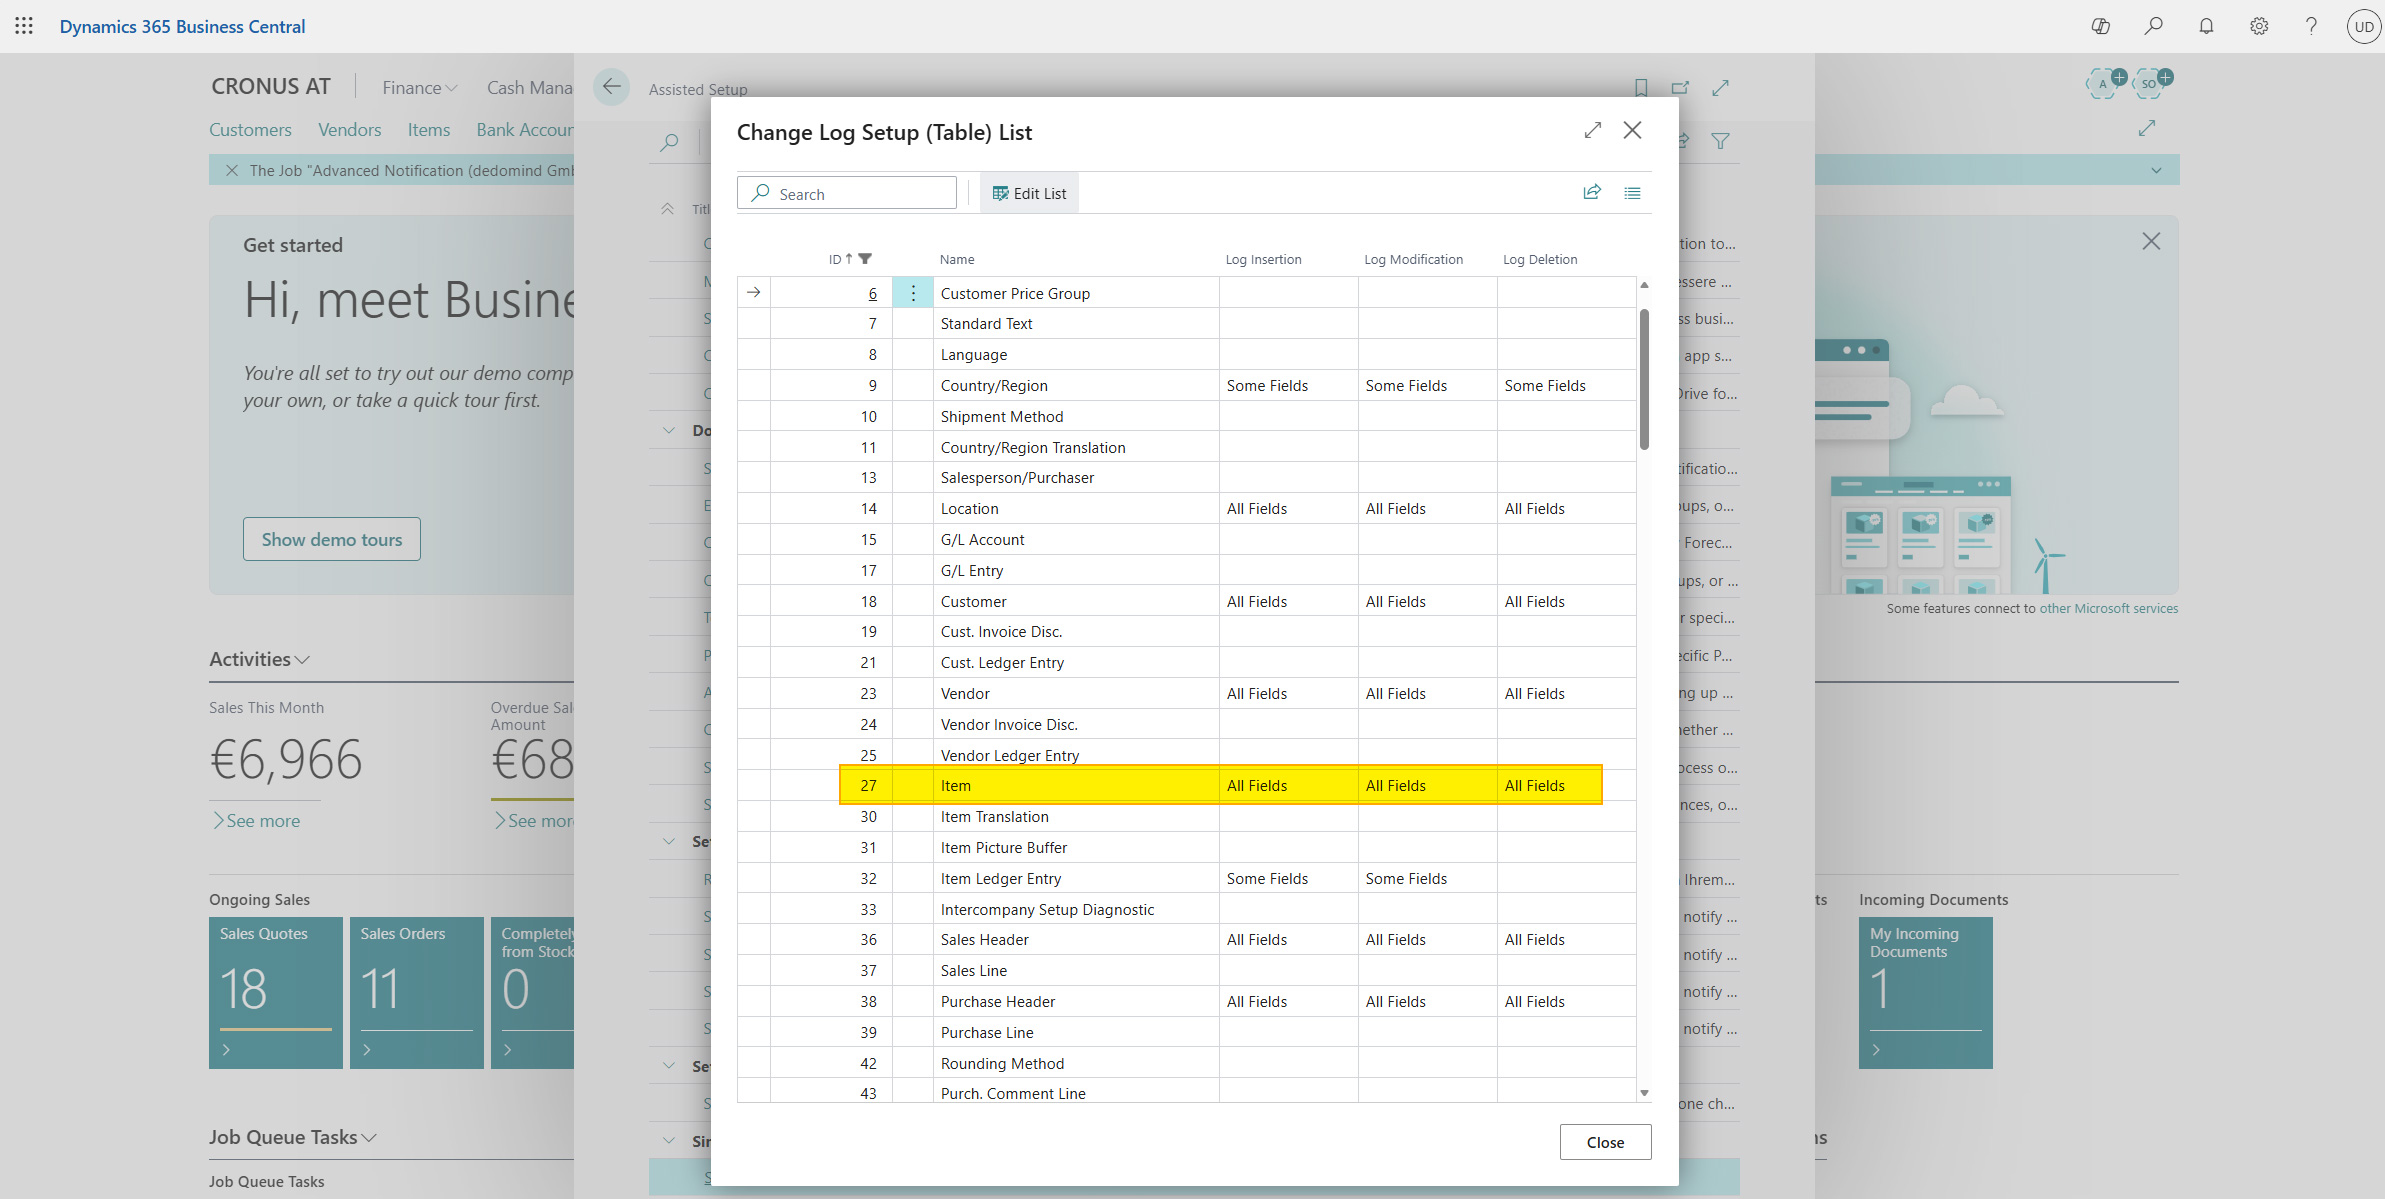Screen dimensions: 2385x1199
Task: Open help using the question mark icon
Action: 2310,26
